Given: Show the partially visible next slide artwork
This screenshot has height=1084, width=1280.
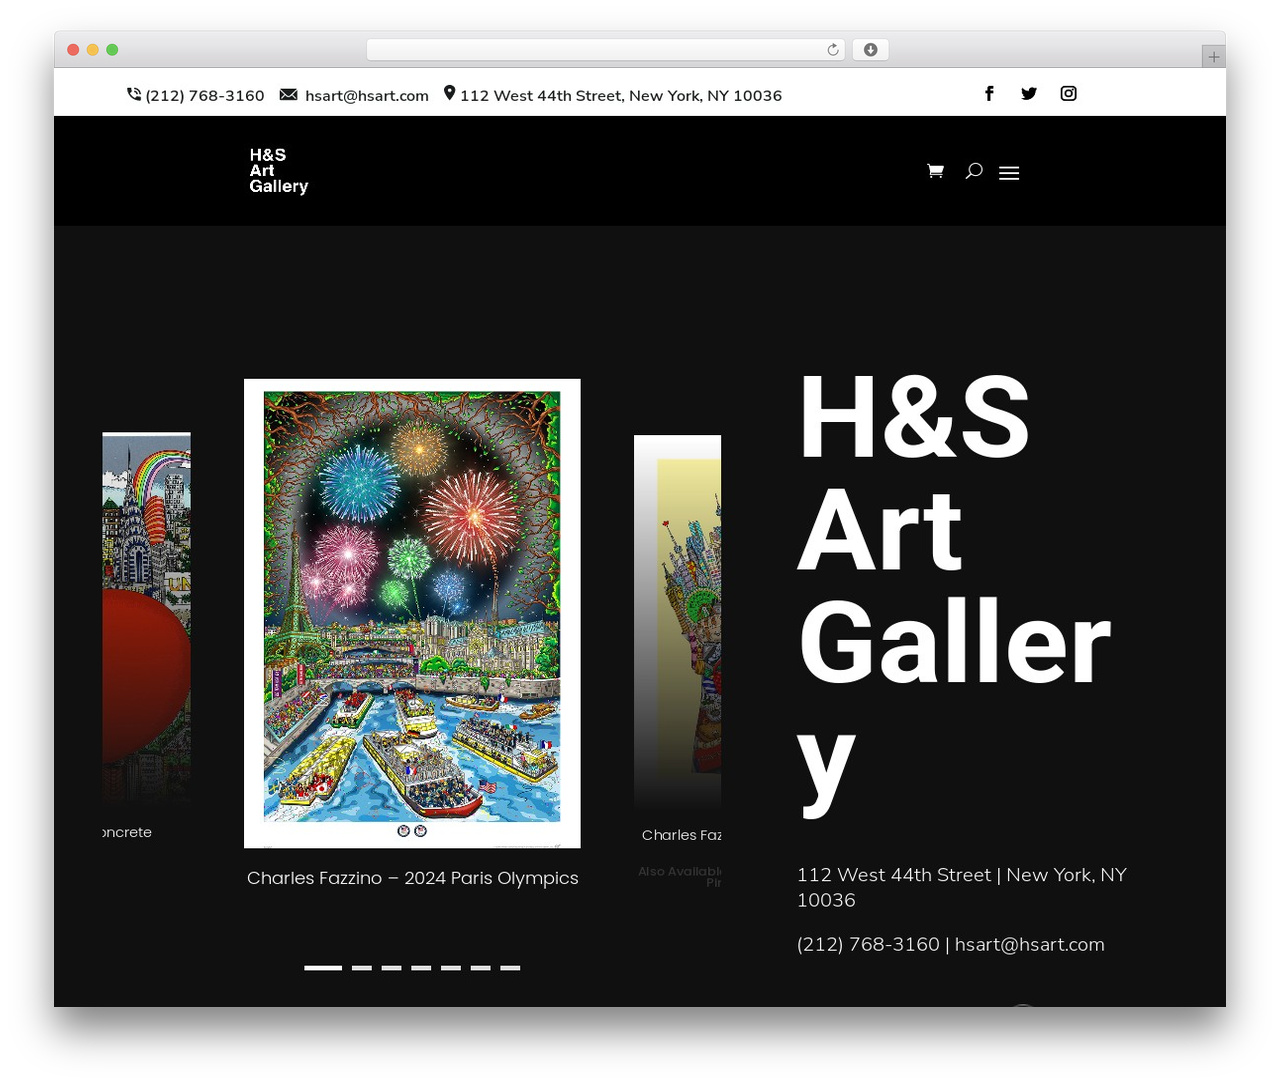Looking at the screenshot, I should pos(678,622).
